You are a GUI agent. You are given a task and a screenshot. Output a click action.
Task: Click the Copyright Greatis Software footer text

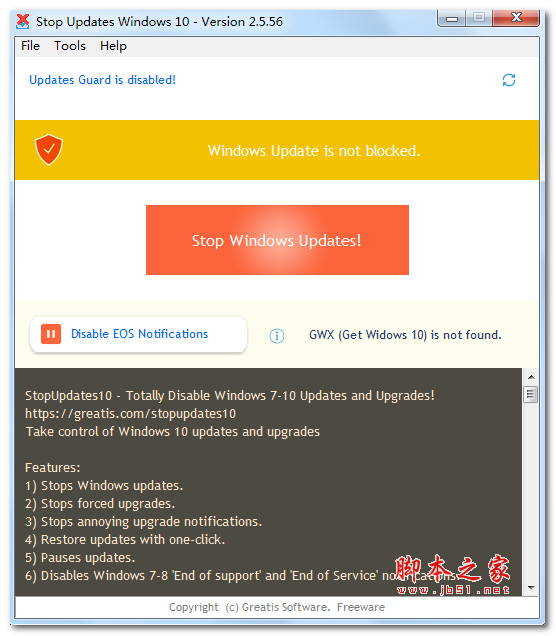(277, 607)
